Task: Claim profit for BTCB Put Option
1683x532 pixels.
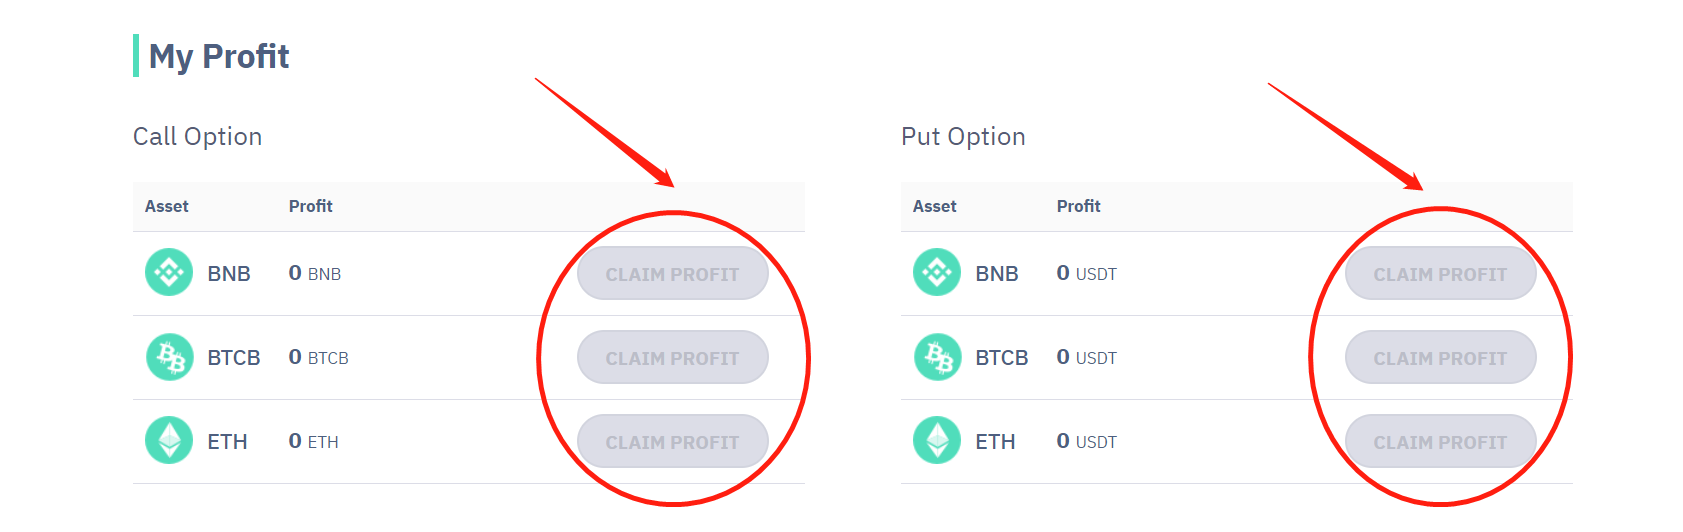Action: (x=1440, y=358)
